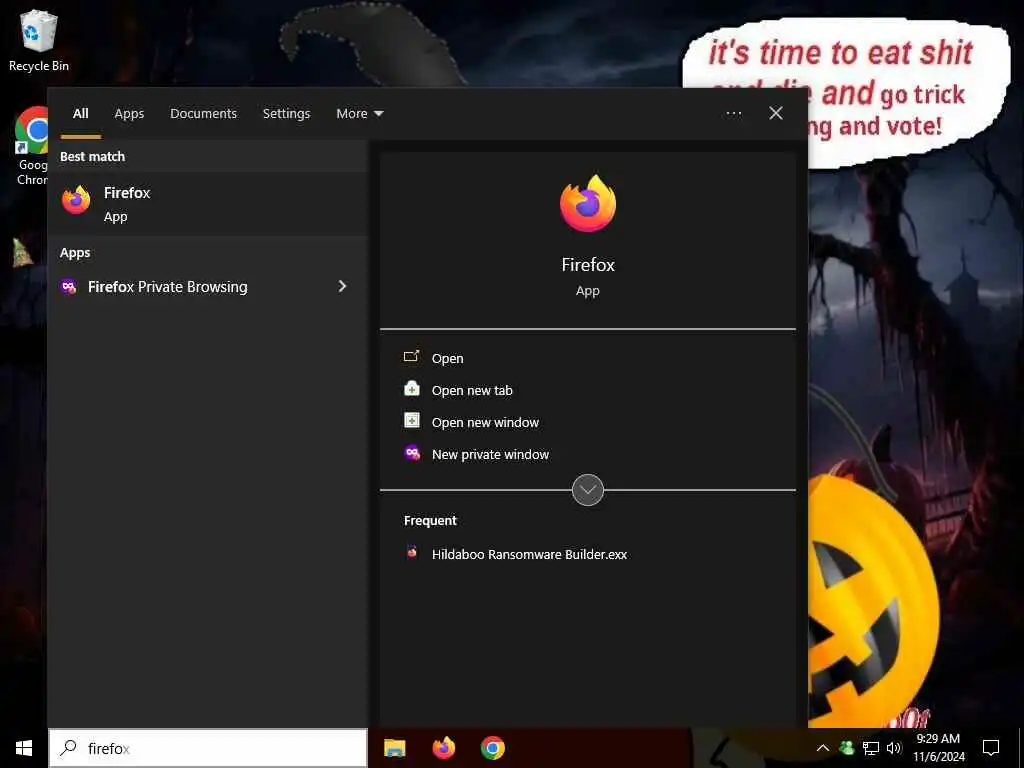Screen dimensions: 1024x768
Task: Switch to Apps search tab
Action: click(x=129, y=114)
